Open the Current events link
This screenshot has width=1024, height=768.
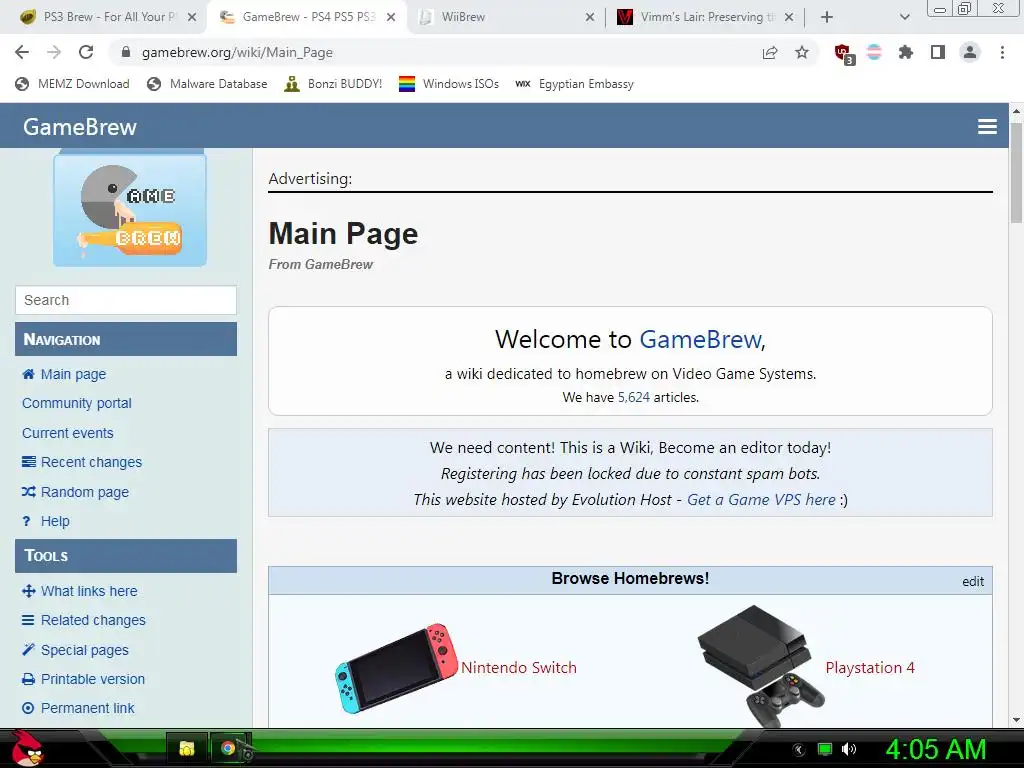pos(68,433)
